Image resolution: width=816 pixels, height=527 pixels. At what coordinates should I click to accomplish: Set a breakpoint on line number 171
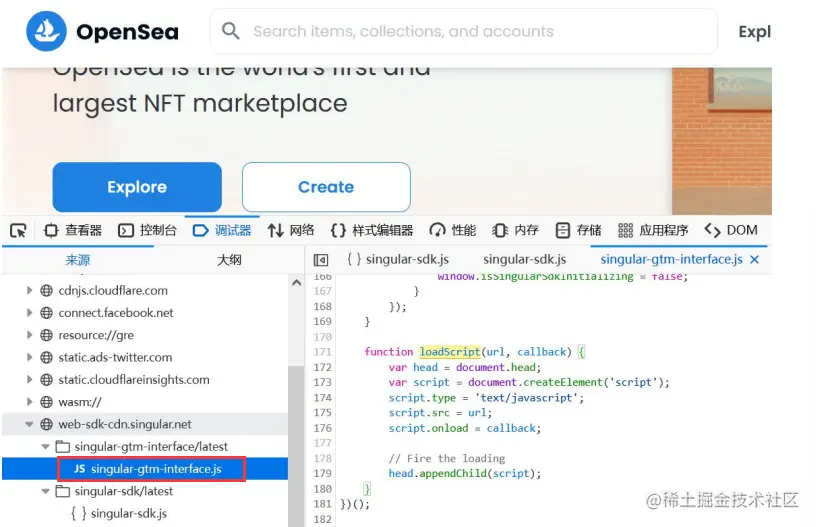[322, 352]
